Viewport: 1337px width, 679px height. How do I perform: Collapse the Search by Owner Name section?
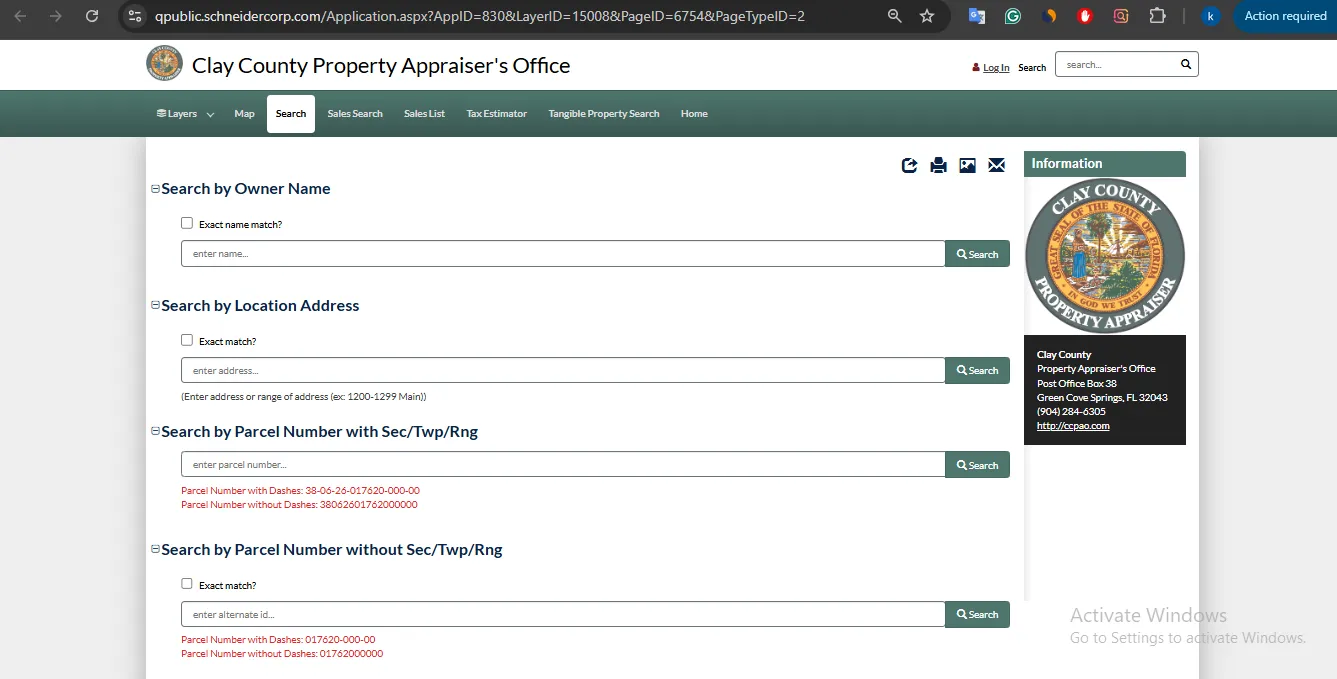(155, 189)
